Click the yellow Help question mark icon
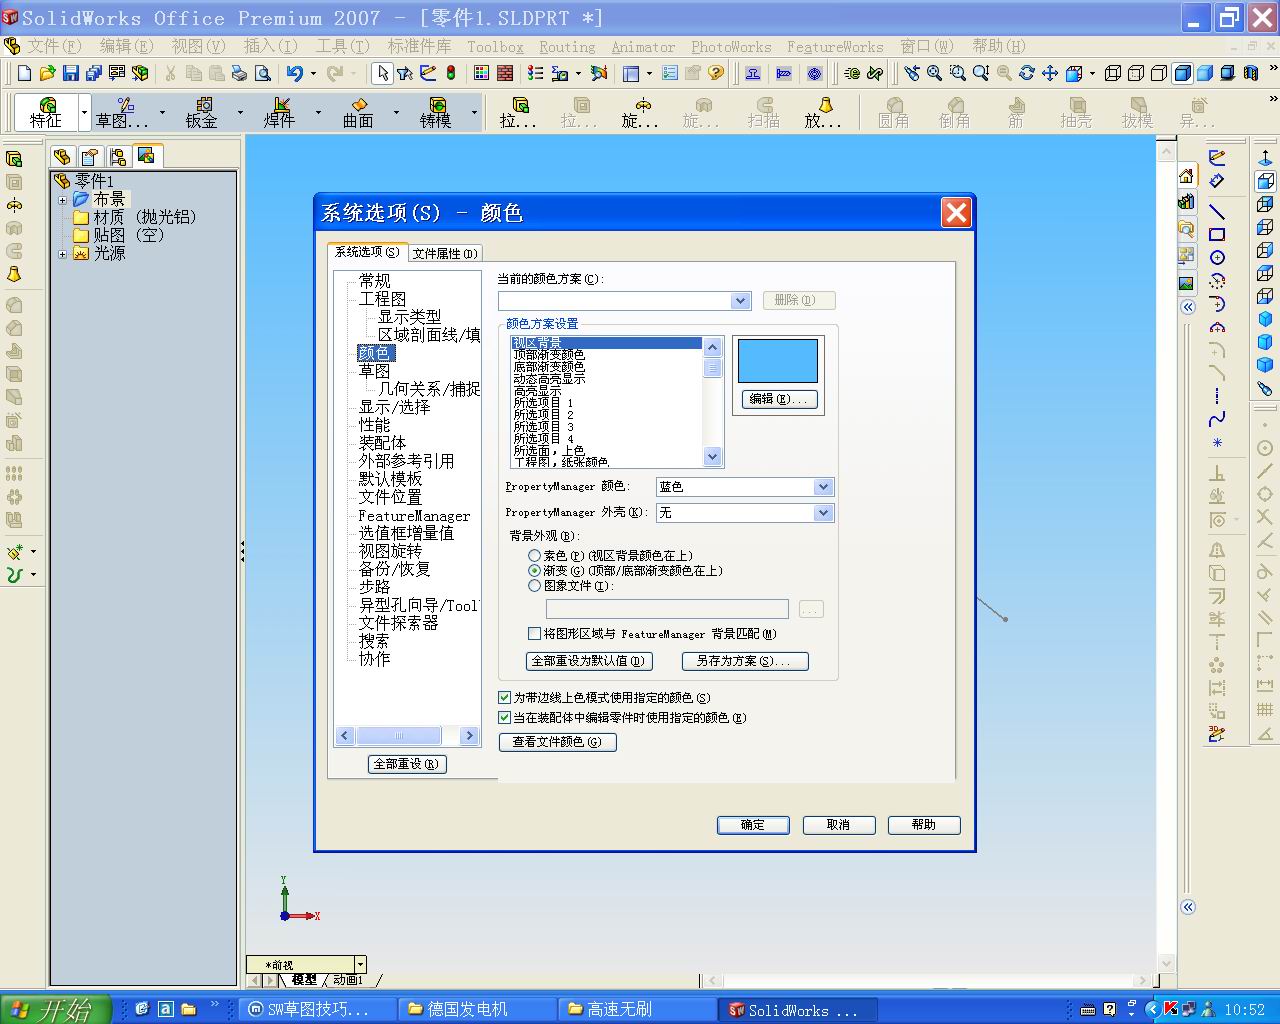Image resolution: width=1280 pixels, height=1024 pixels. 715,73
